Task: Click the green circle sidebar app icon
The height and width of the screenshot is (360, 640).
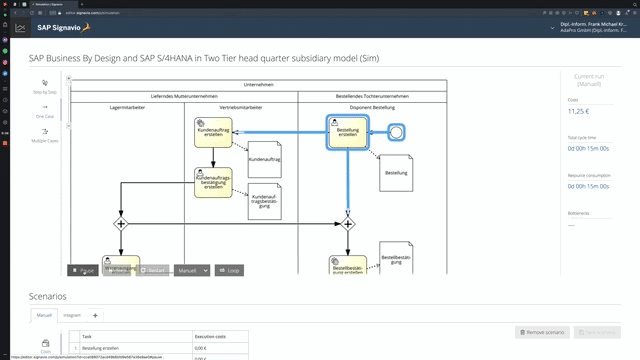Action: pos(5,51)
